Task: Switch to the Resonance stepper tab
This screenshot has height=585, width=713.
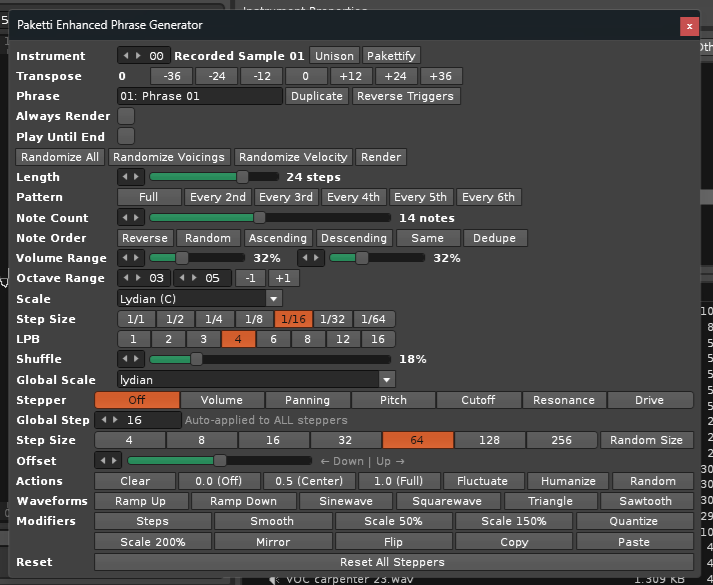Action: (564, 400)
